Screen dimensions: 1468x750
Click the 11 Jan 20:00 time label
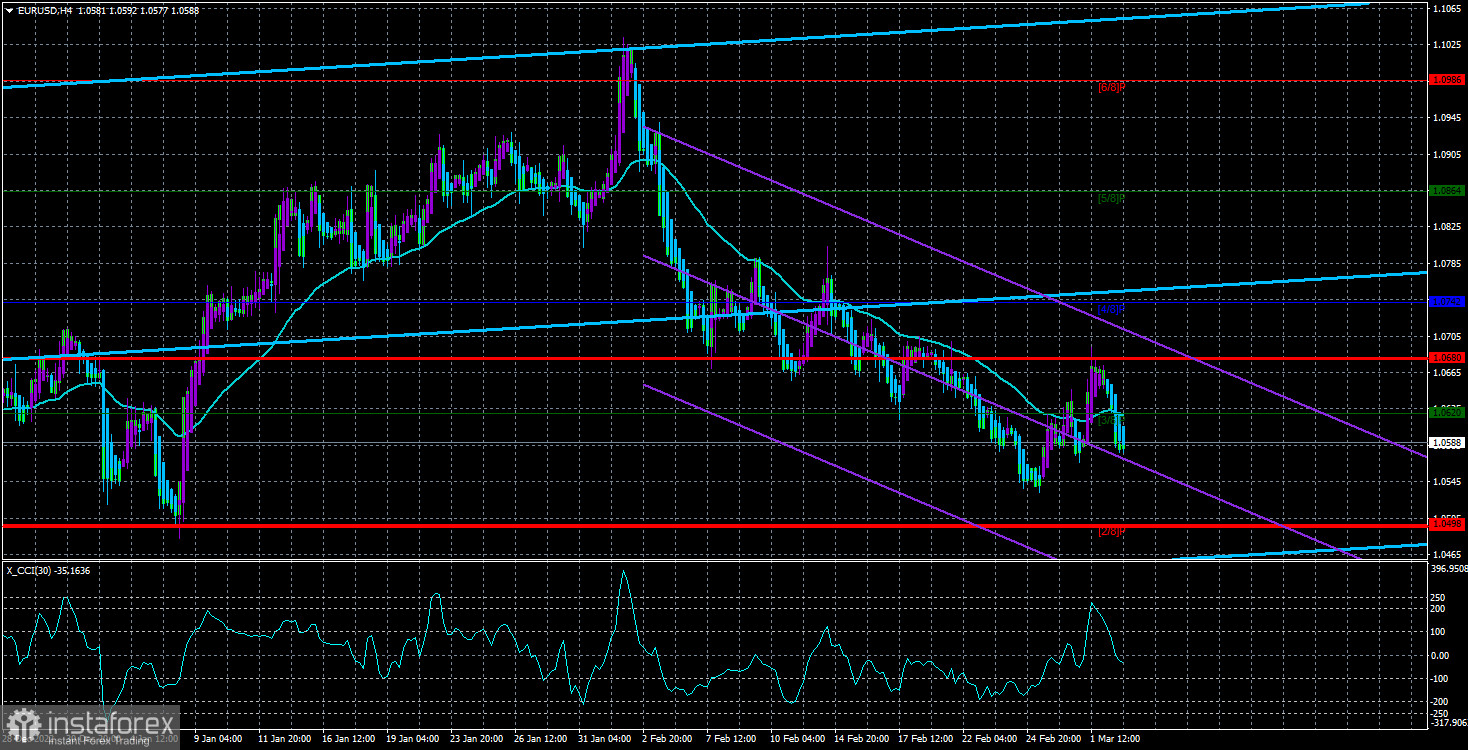(283, 739)
